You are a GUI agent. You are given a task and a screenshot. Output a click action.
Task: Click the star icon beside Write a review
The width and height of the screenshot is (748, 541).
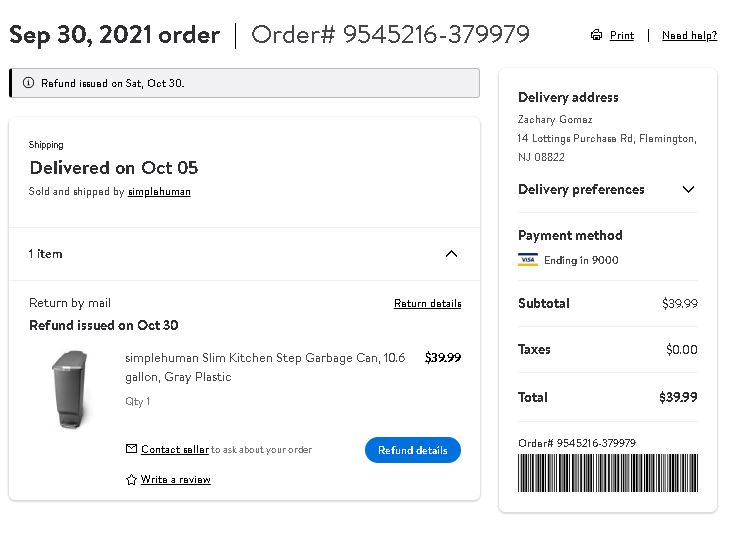click(x=131, y=480)
